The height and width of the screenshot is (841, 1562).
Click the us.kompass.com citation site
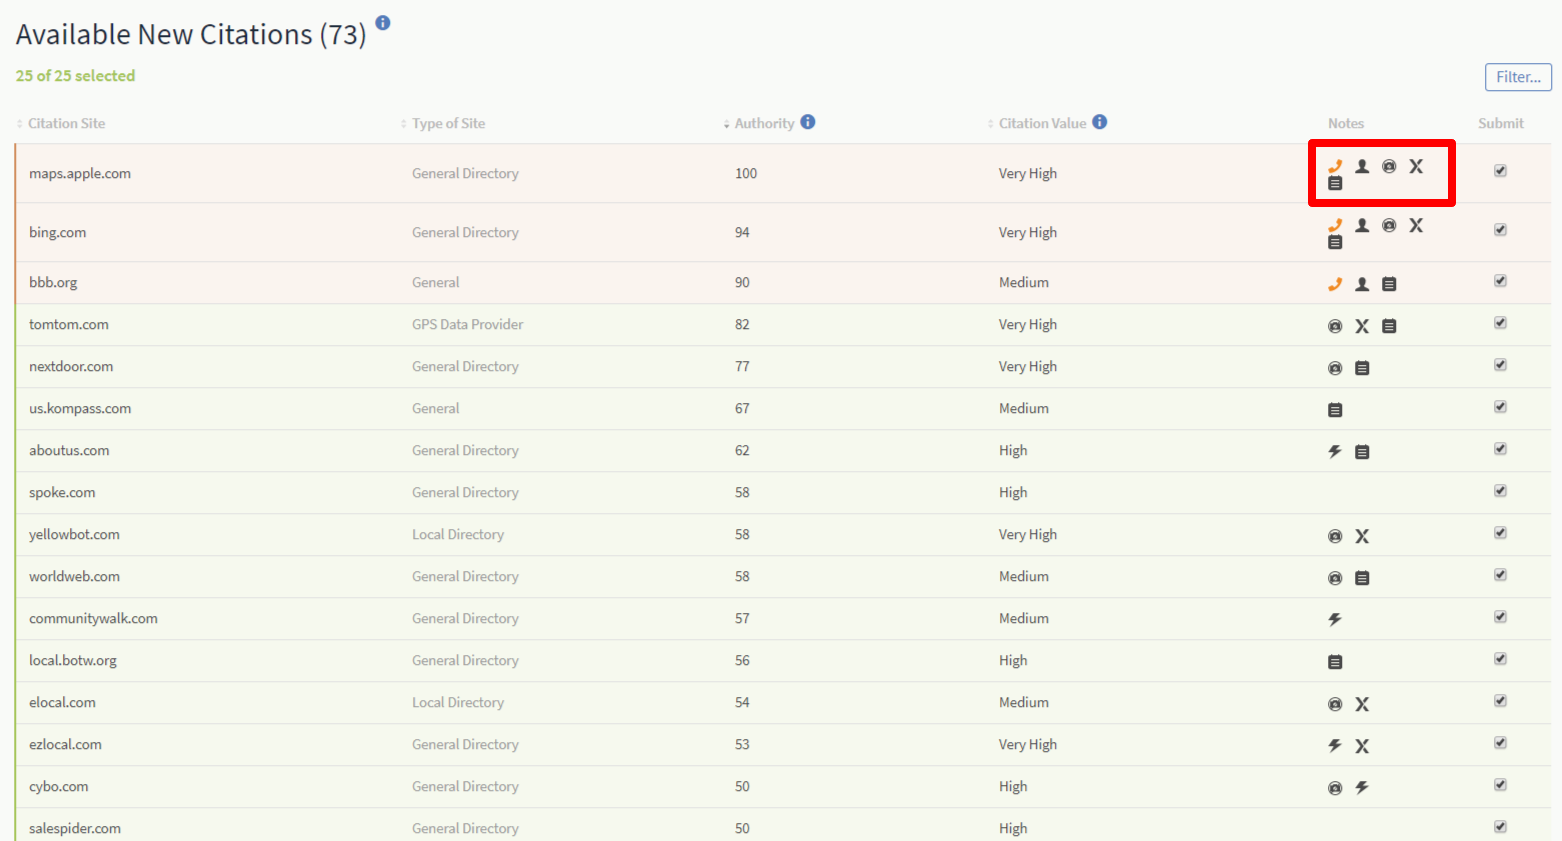80,408
